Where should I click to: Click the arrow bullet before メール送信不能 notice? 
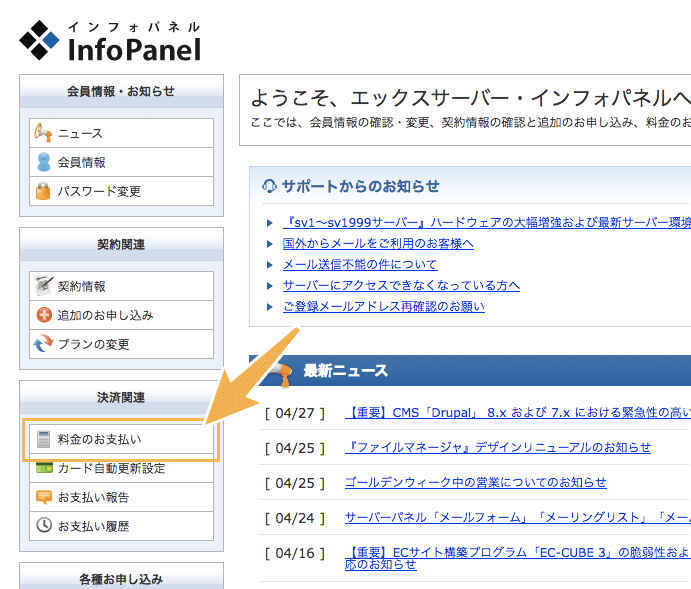(270, 265)
